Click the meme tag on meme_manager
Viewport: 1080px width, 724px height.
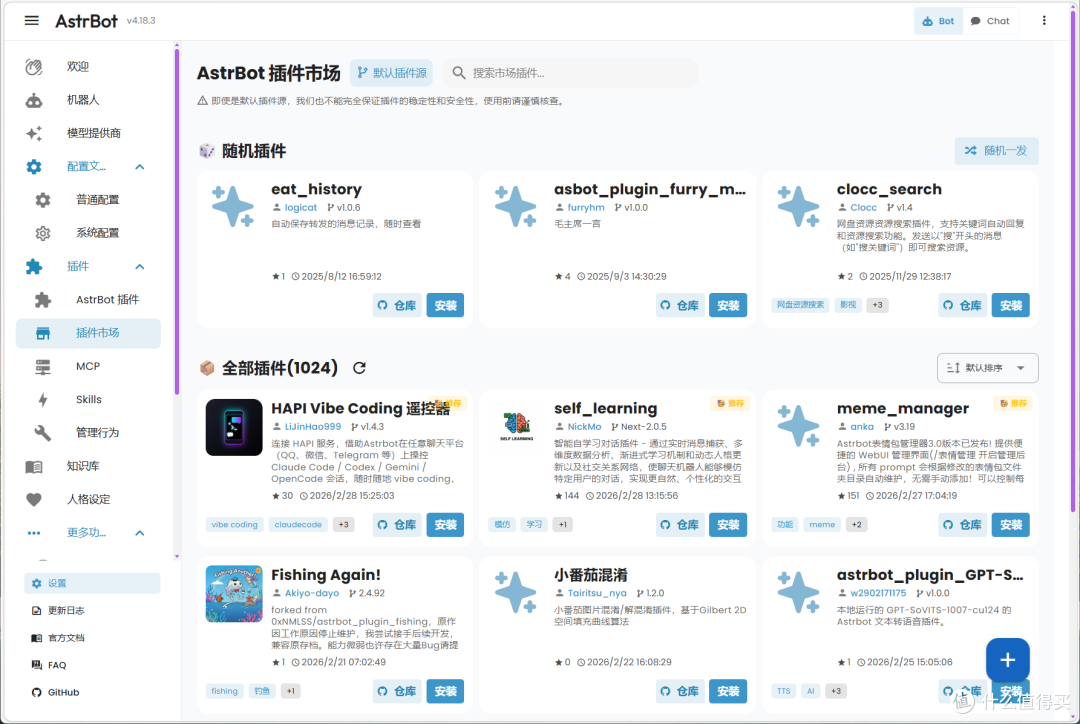pos(822,525)
